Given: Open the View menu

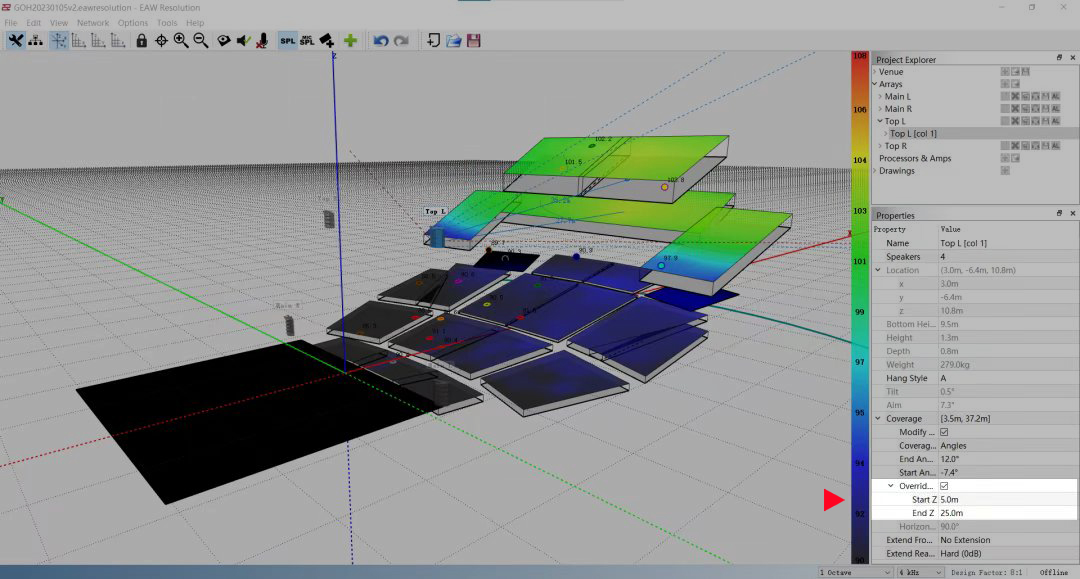Looking at the screenshot, I should tap(59, 23).
